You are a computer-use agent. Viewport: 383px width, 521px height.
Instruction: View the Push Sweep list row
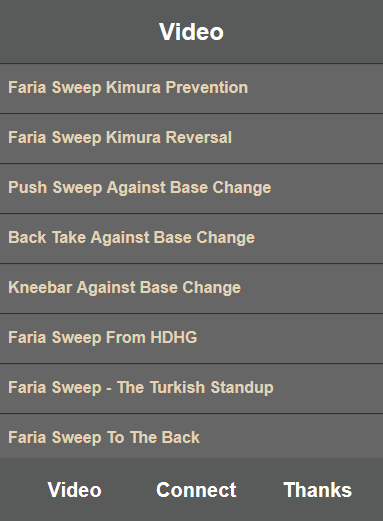point(191,188)
